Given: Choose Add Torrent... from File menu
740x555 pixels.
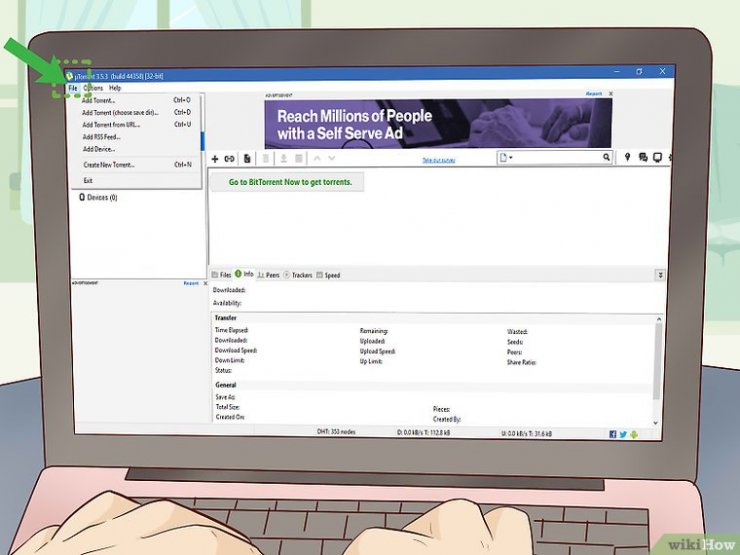Looking at the screenshot, I should 136,100.
